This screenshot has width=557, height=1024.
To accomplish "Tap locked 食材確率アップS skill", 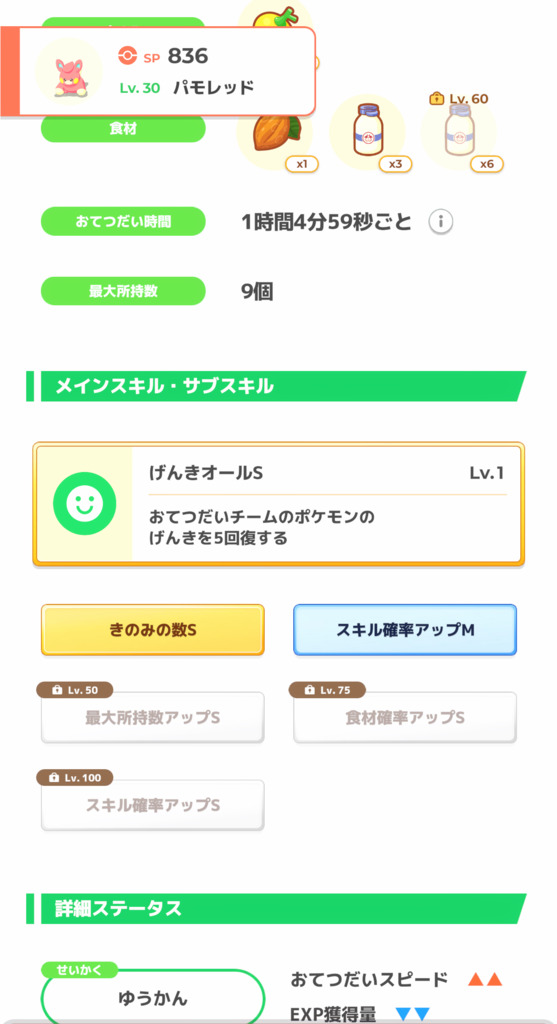I will 405,717.
